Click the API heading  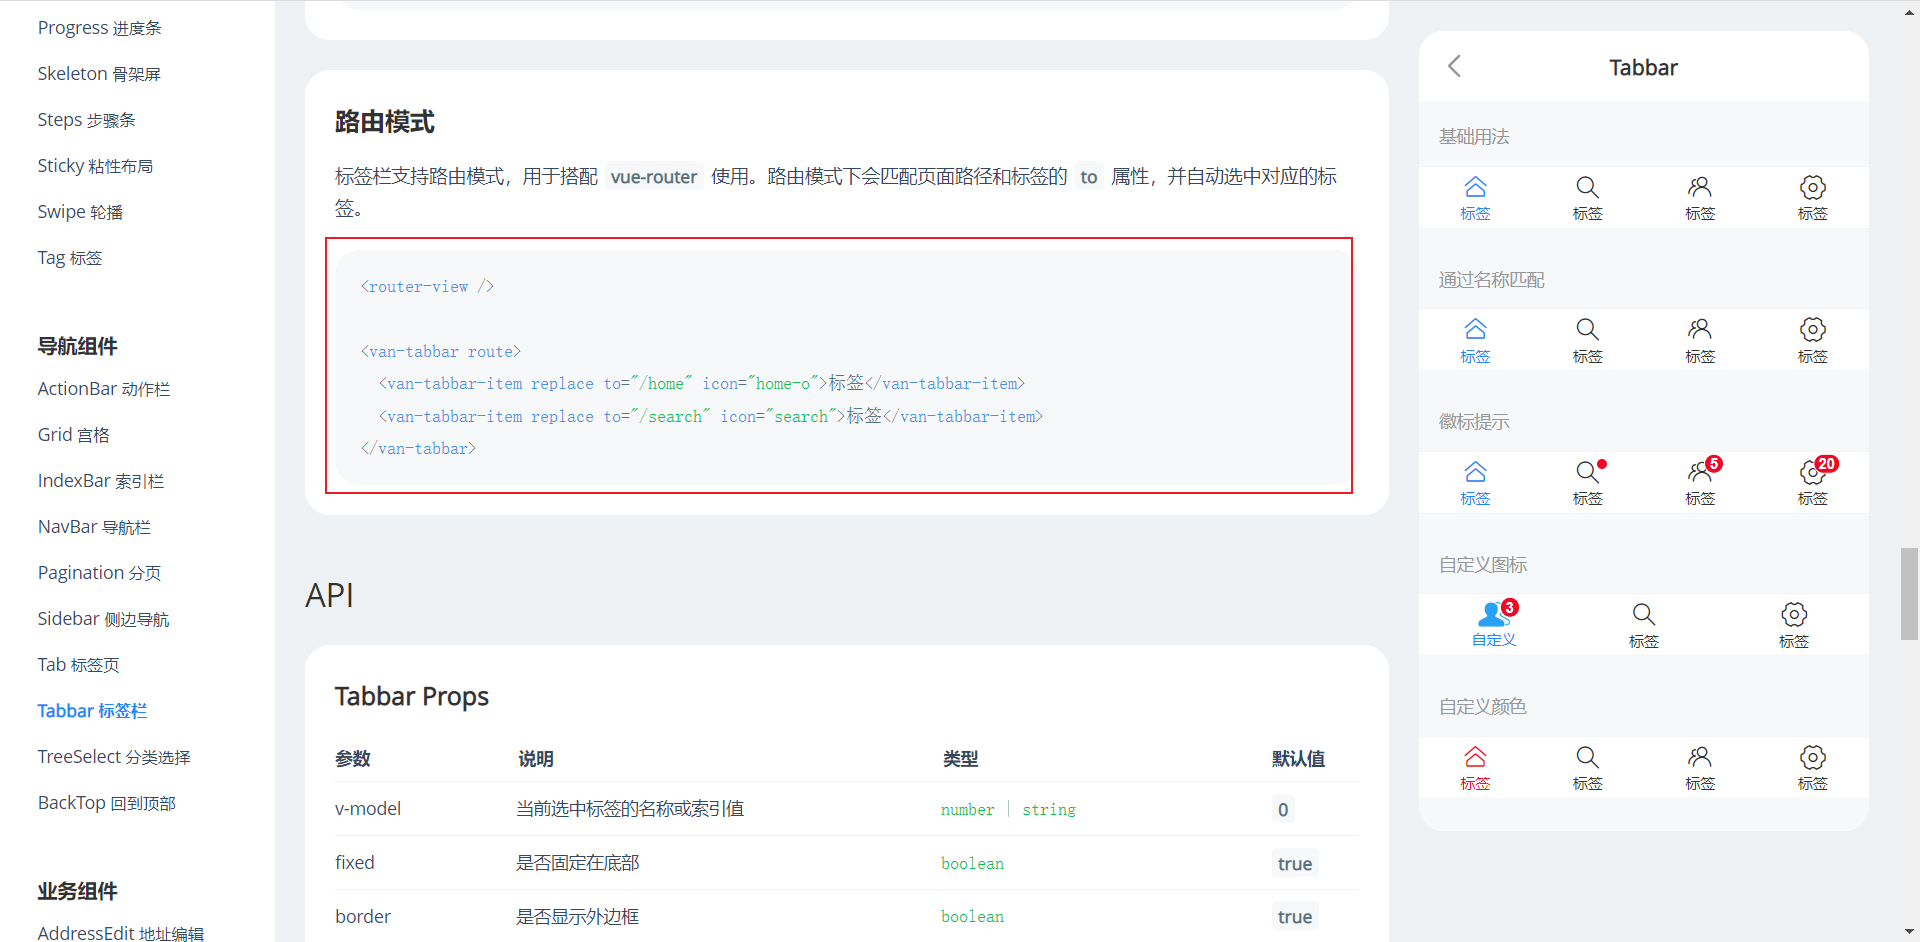[329, 595]
